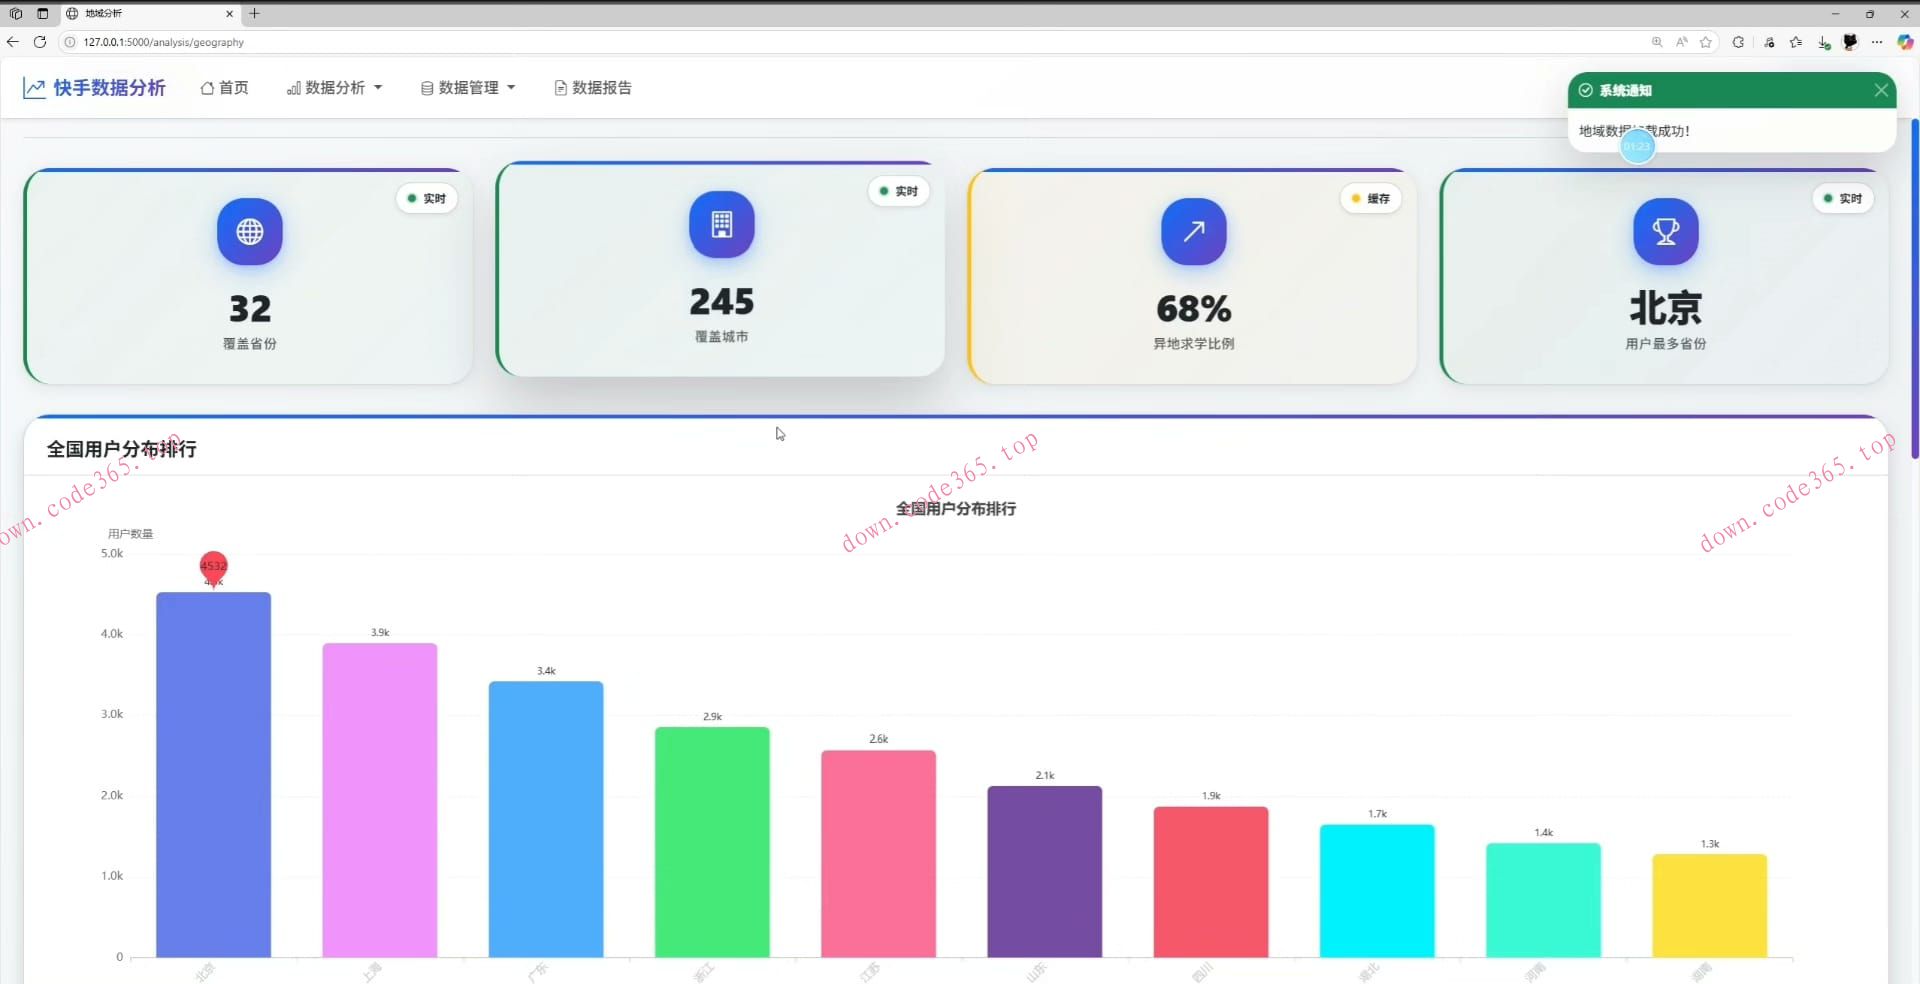1920x984 pixels.
Task: Select the 北京 top province value
Action: pyautogui.click(x=1666, y=308)
